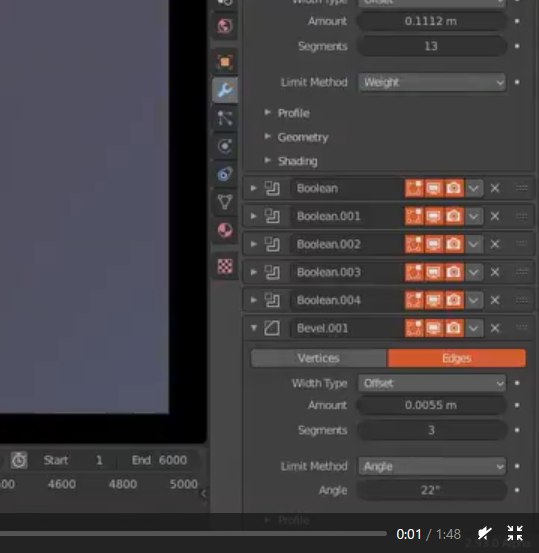Open the Physics properties tab icon
539x553 pixels.
pos(225,146)
